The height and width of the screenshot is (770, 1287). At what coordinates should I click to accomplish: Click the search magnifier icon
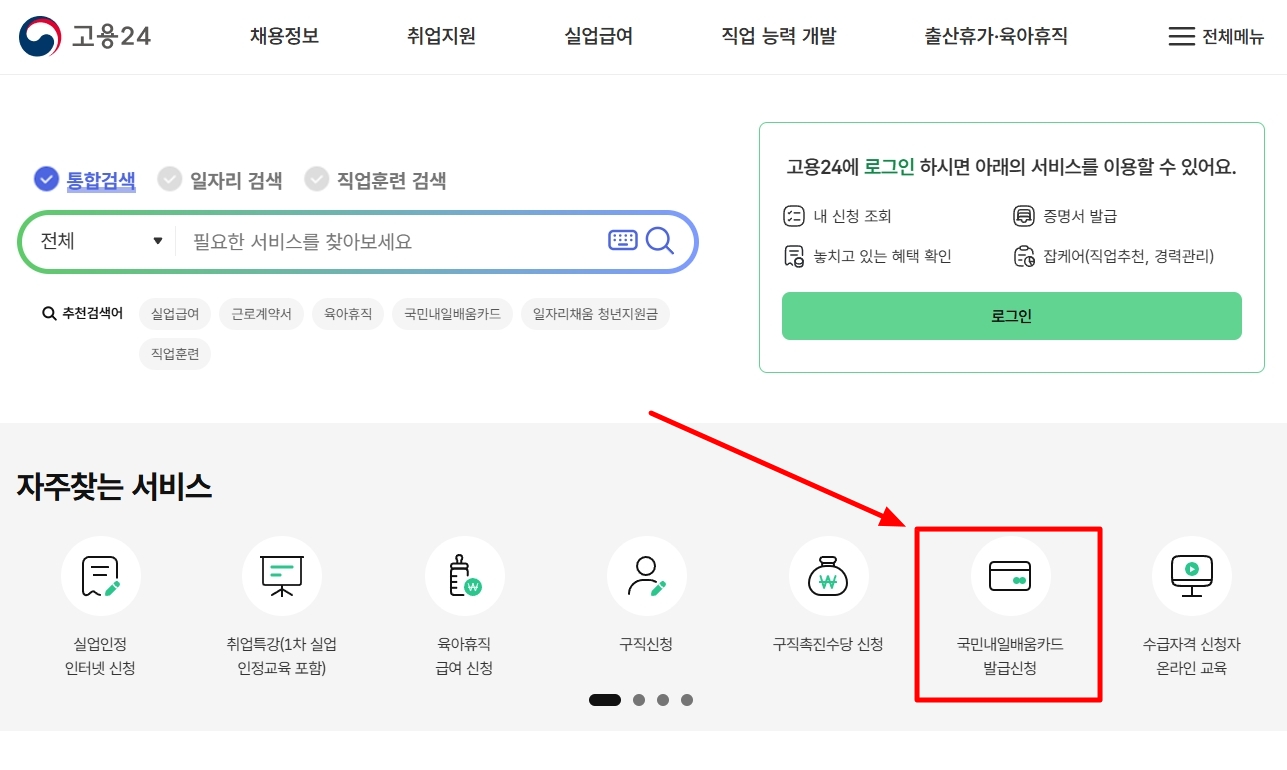pos(660,241)
